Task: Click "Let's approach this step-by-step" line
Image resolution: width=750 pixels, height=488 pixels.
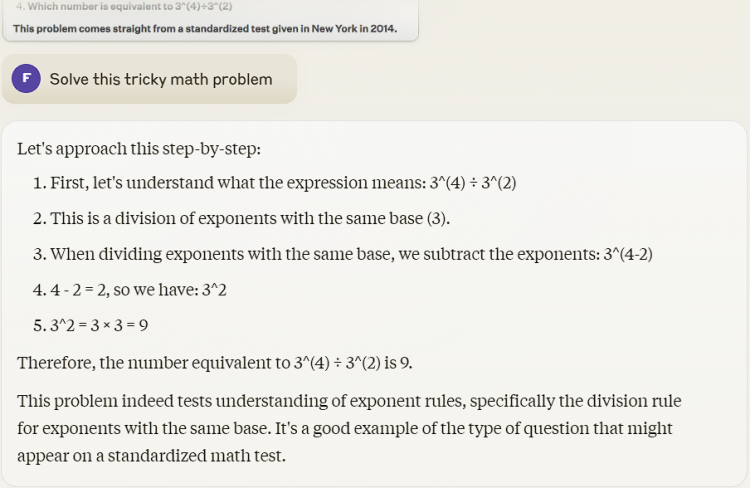Action: [139, 148]
